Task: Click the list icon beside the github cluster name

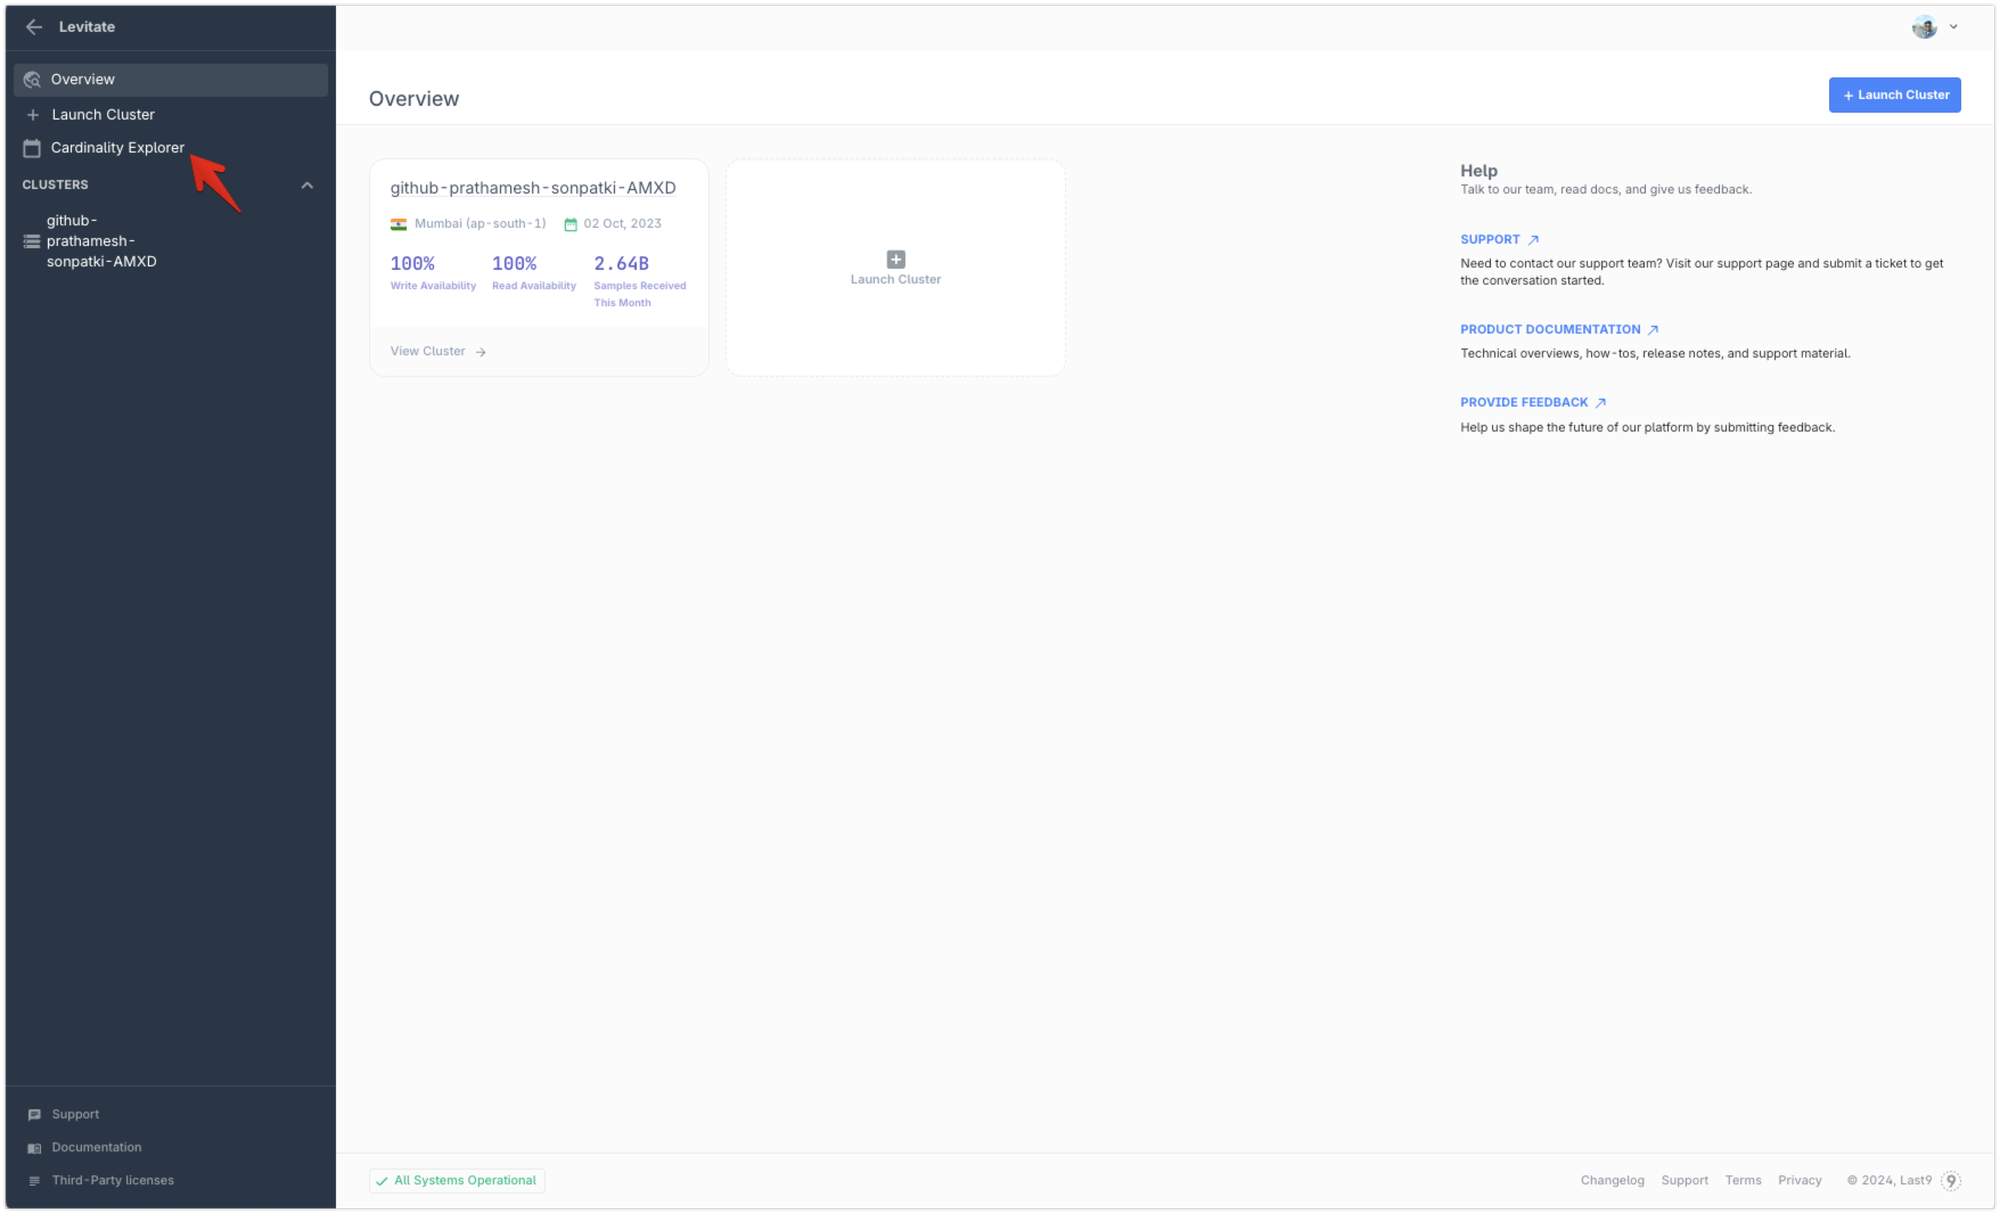Action: [30, 240]
